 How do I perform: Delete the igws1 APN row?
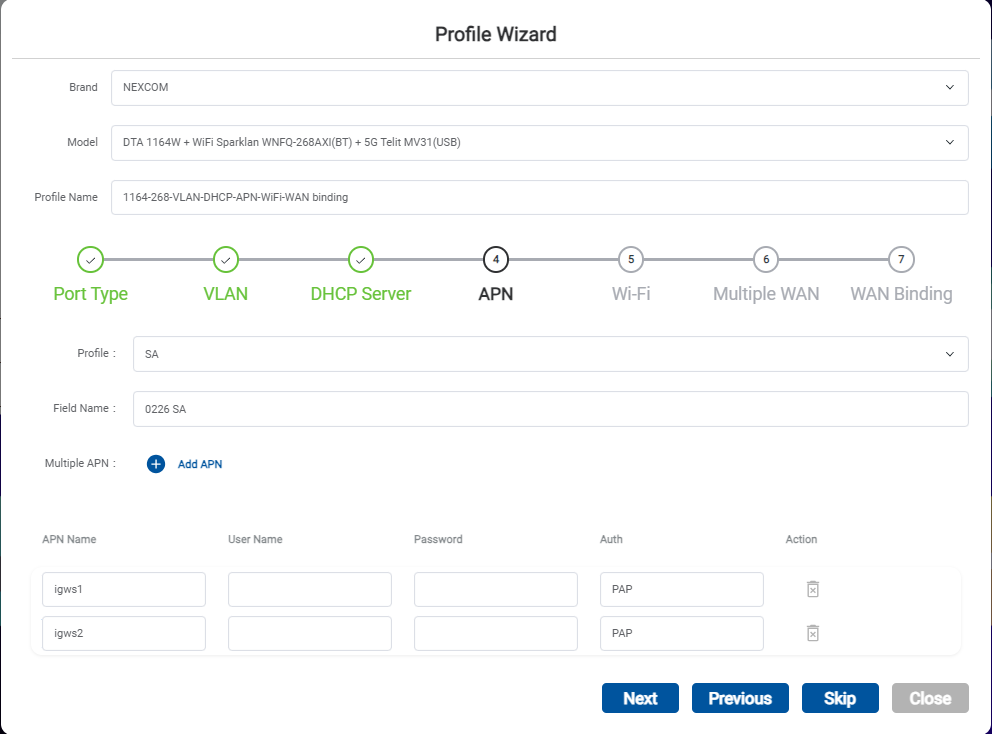coord(813,589)
